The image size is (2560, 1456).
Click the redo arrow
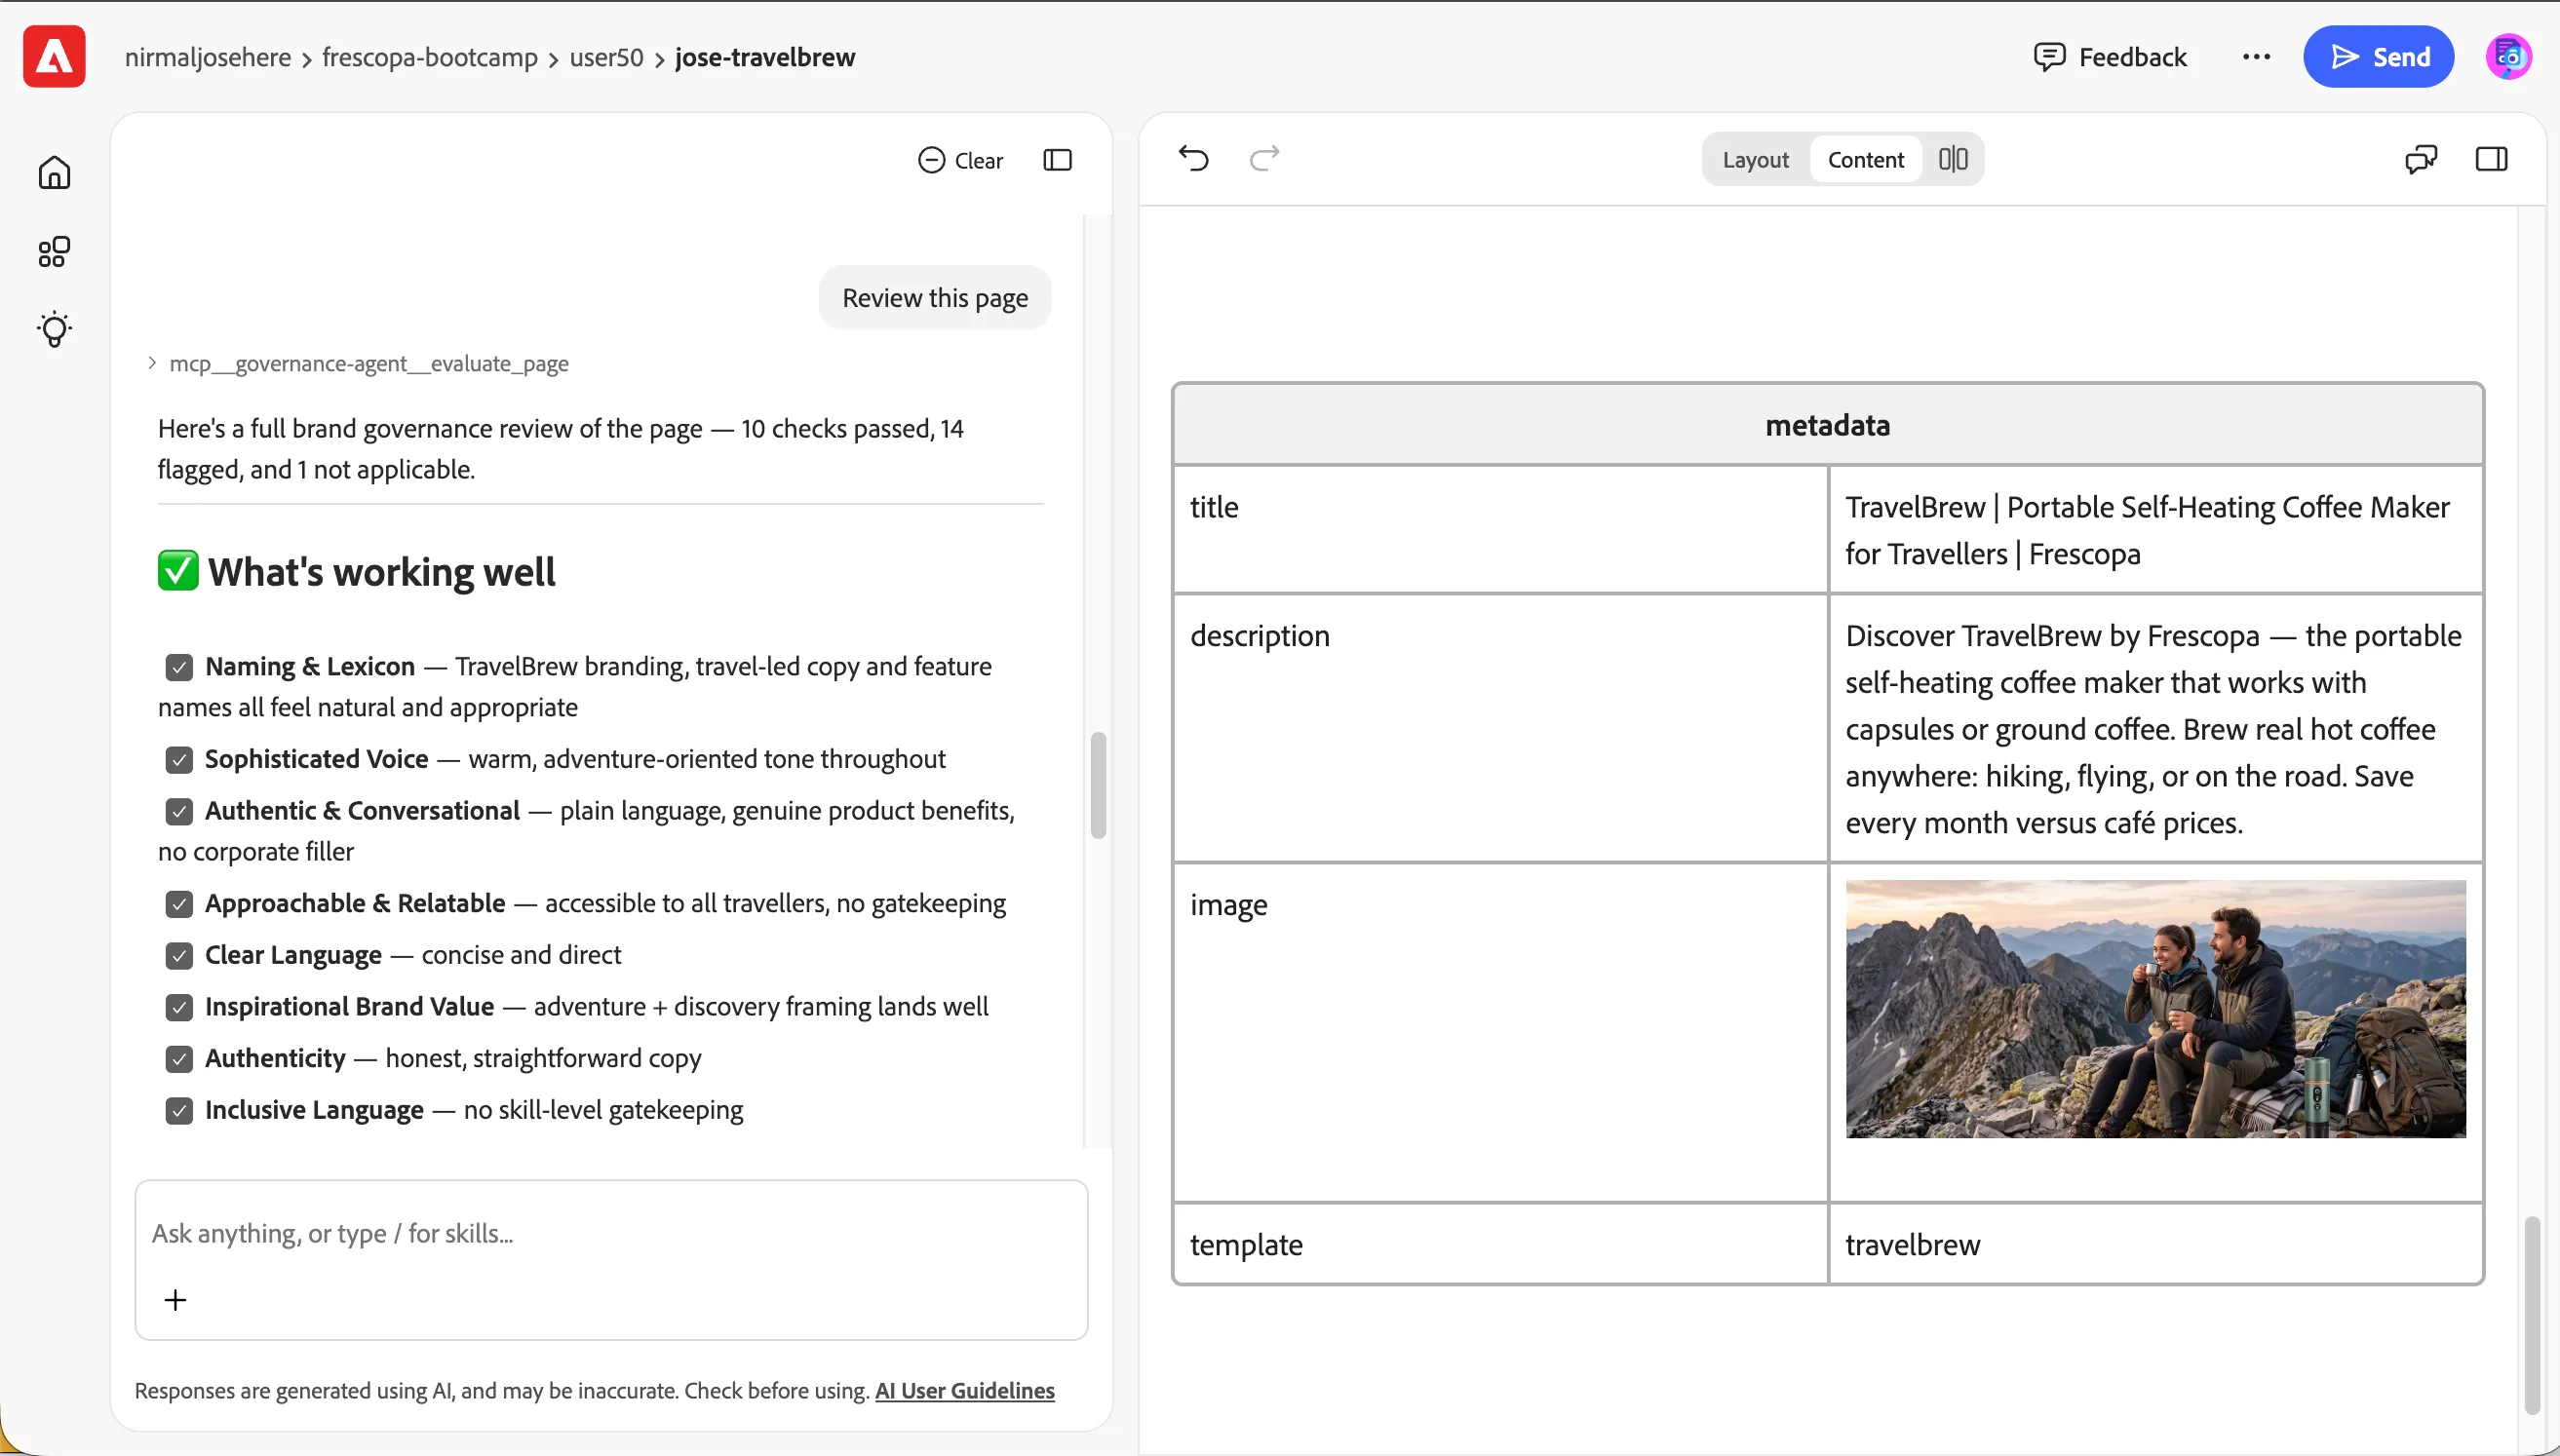[x=1265, y=158]
